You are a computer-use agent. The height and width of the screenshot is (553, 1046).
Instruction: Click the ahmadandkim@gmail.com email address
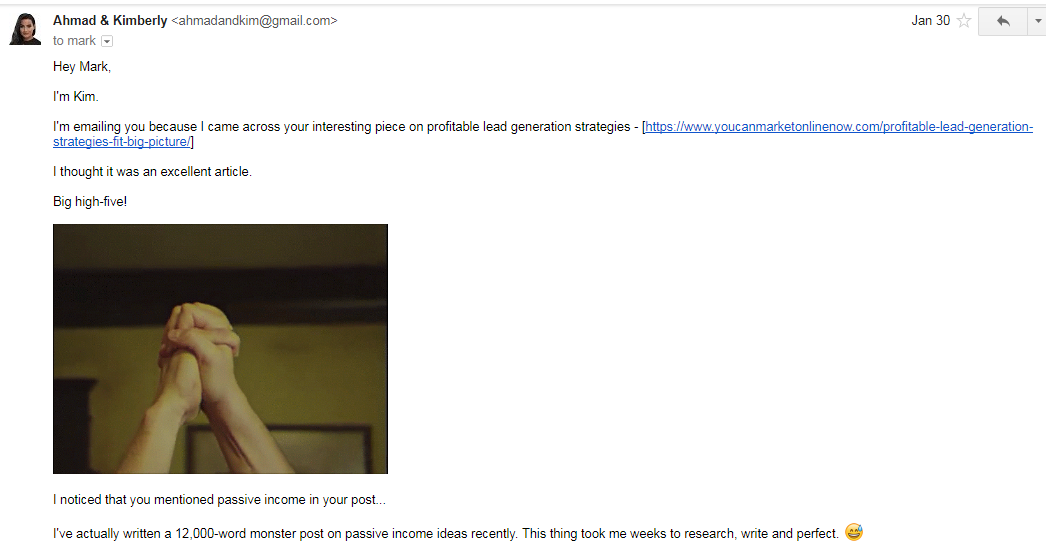(255, 20)
